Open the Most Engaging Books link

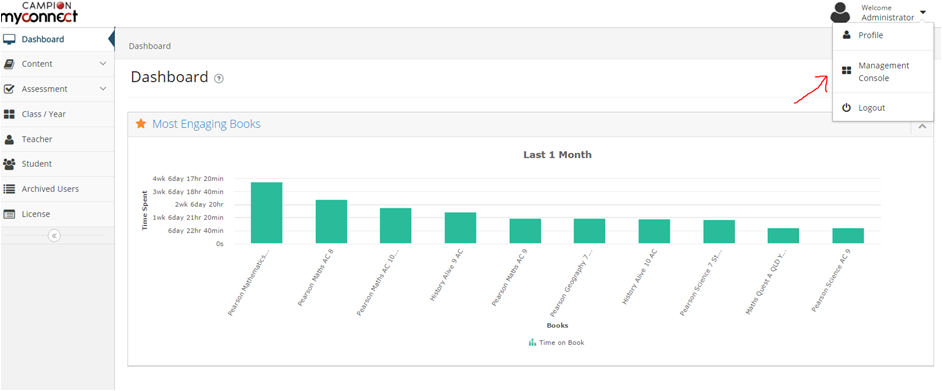click(x=206, y=124)
